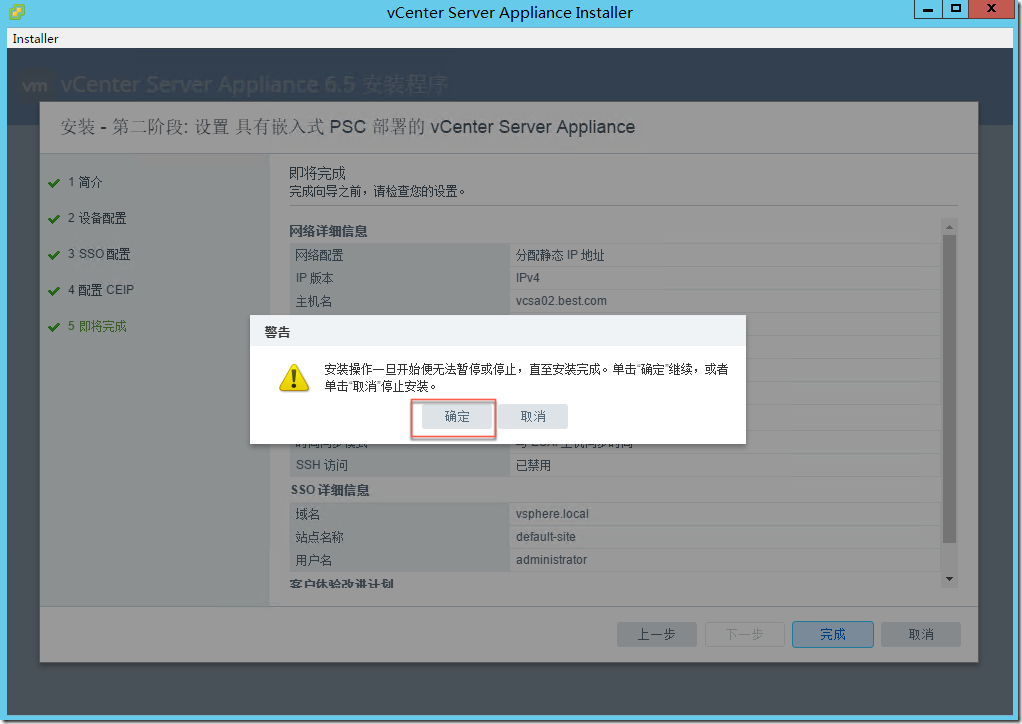
Task: Click hostname value vcsa02.best.com
Action: click(561, 301)
